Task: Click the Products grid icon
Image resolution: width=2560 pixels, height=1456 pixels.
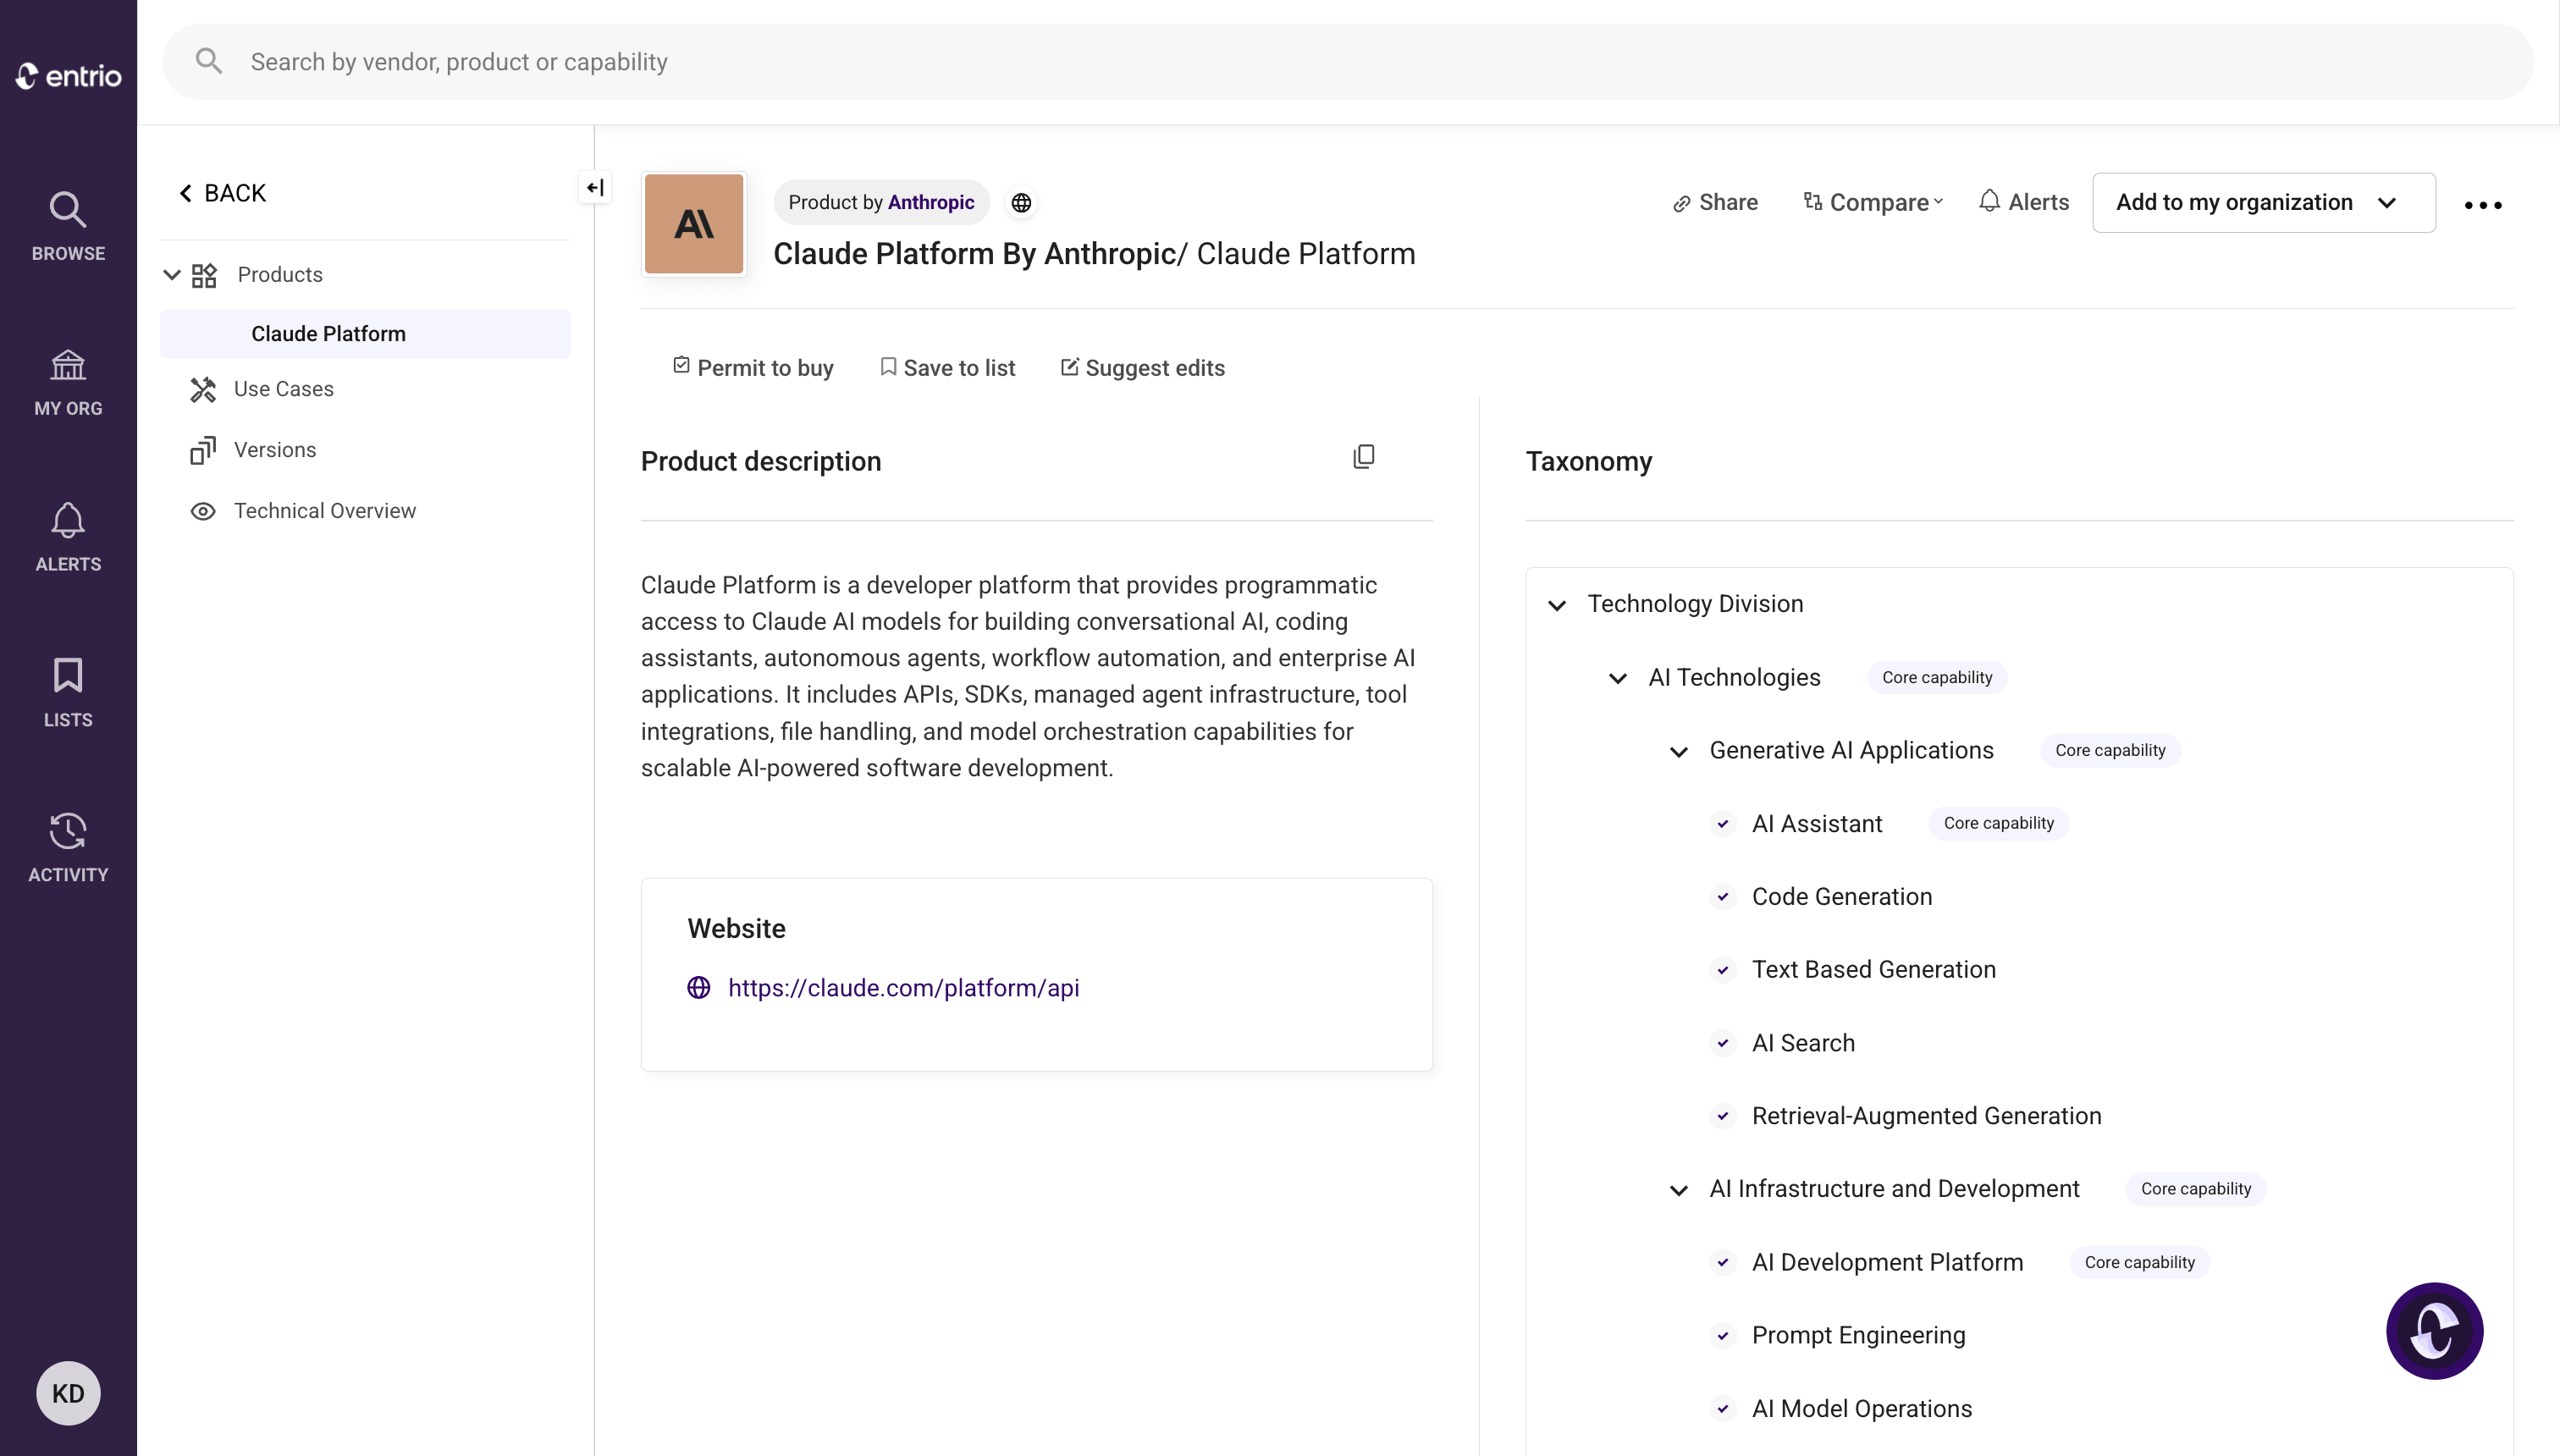Action: click(x=204, y=275)
